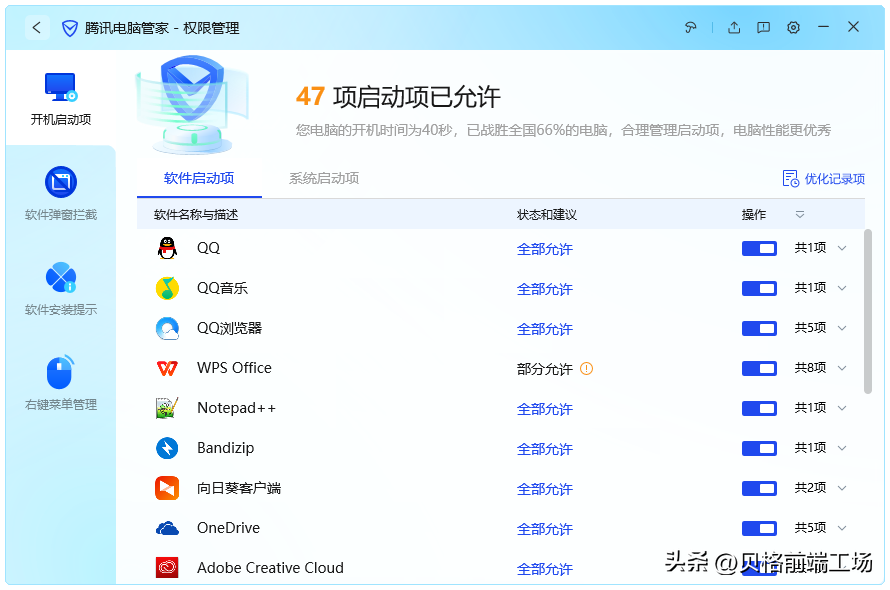Image resolution: width=890 pixels, height=590 pixels.
Task: Click the Bandizip app icon
Action: [167, 448]
